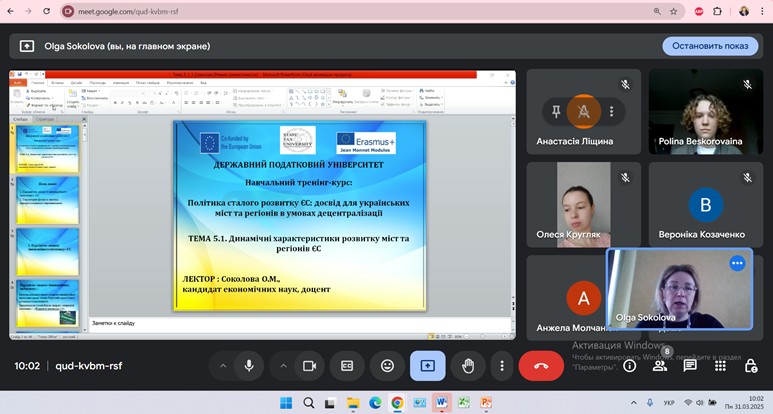
Task: Open the blue options button on Olga Sokolova self-view
Action: [737, 263]
